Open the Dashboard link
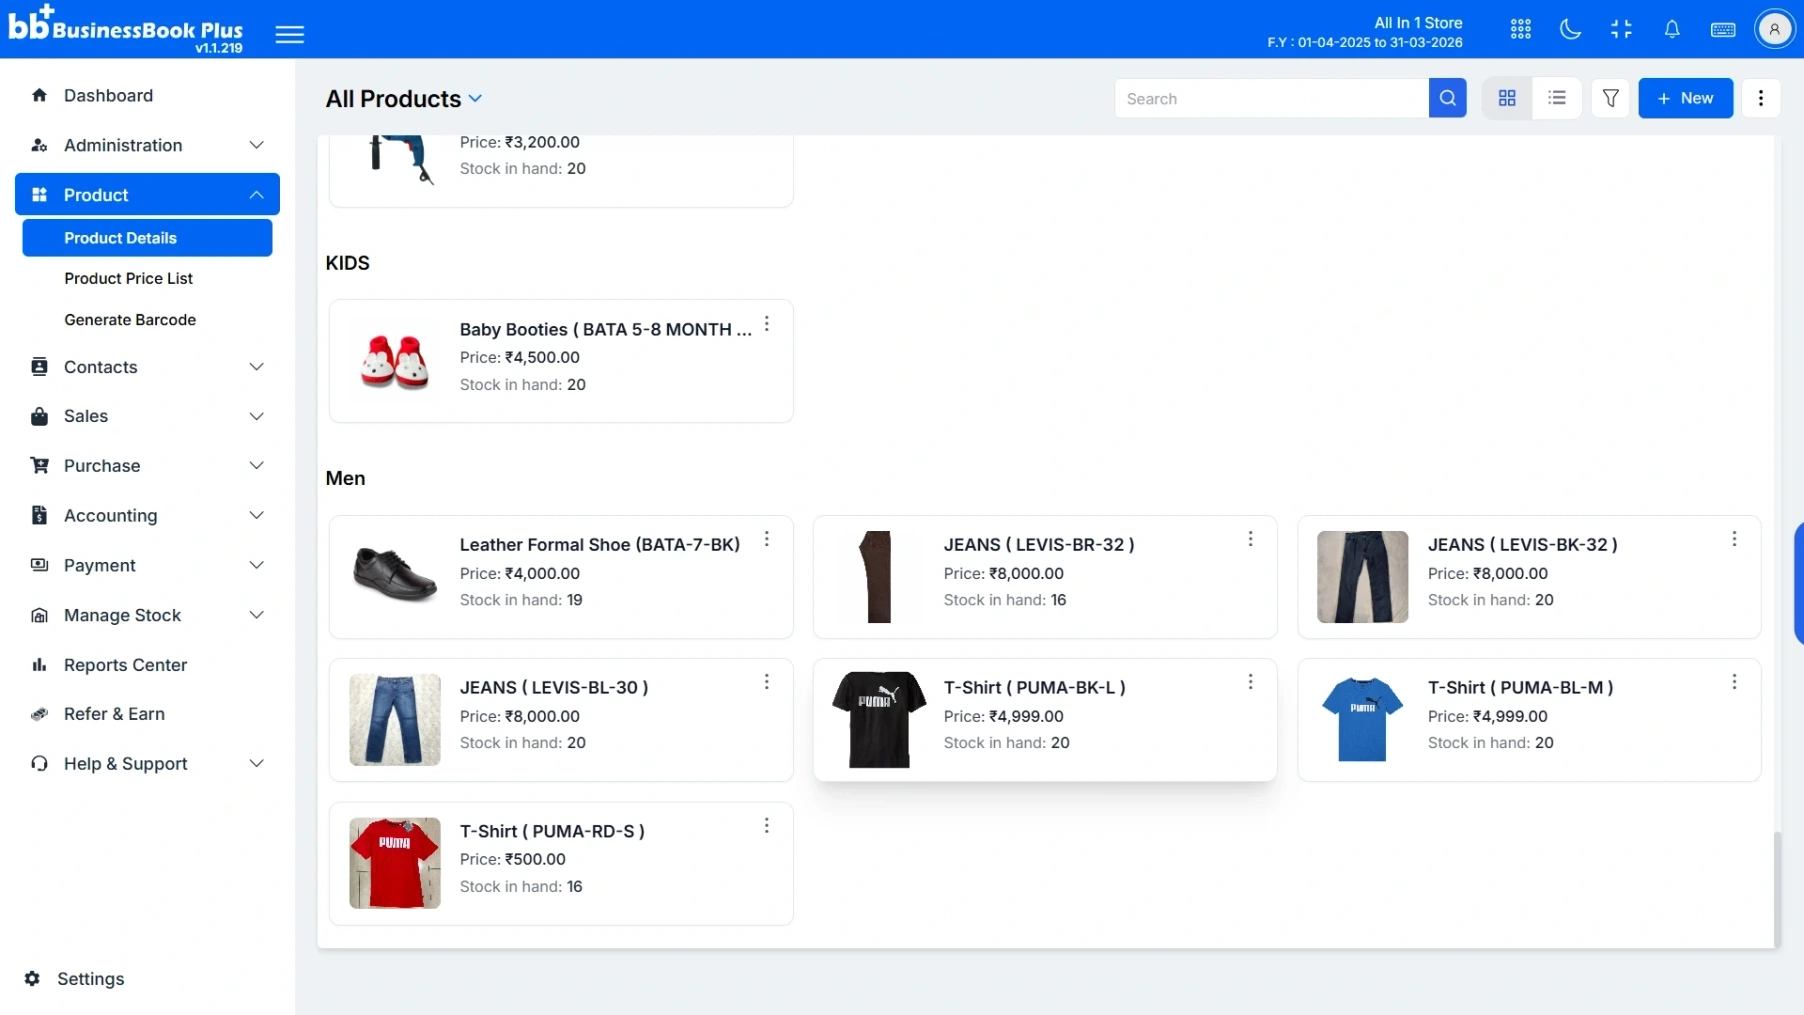Viewport: 1804px width, 1015px height. coord(108,95)
